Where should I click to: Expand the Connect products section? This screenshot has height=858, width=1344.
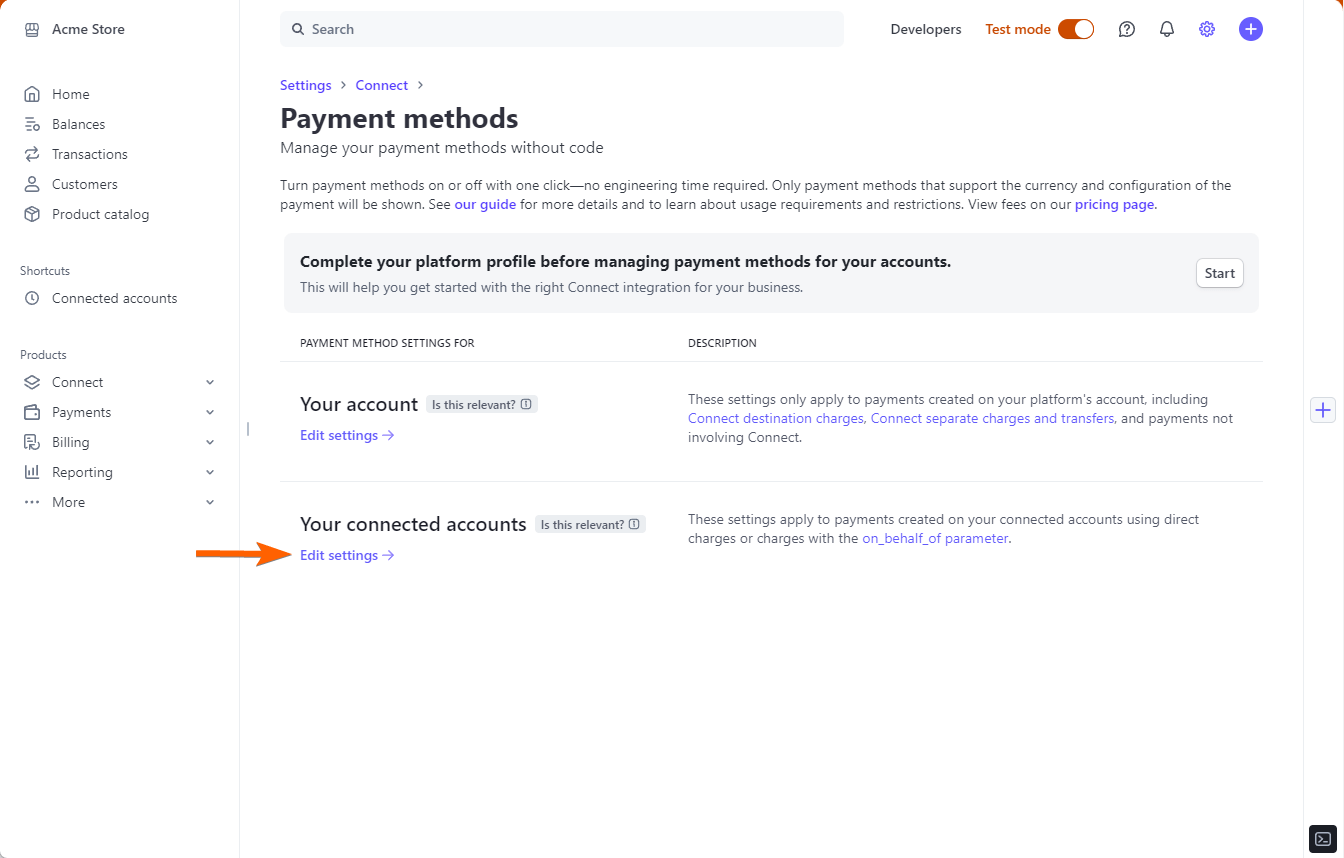(210, 382)
